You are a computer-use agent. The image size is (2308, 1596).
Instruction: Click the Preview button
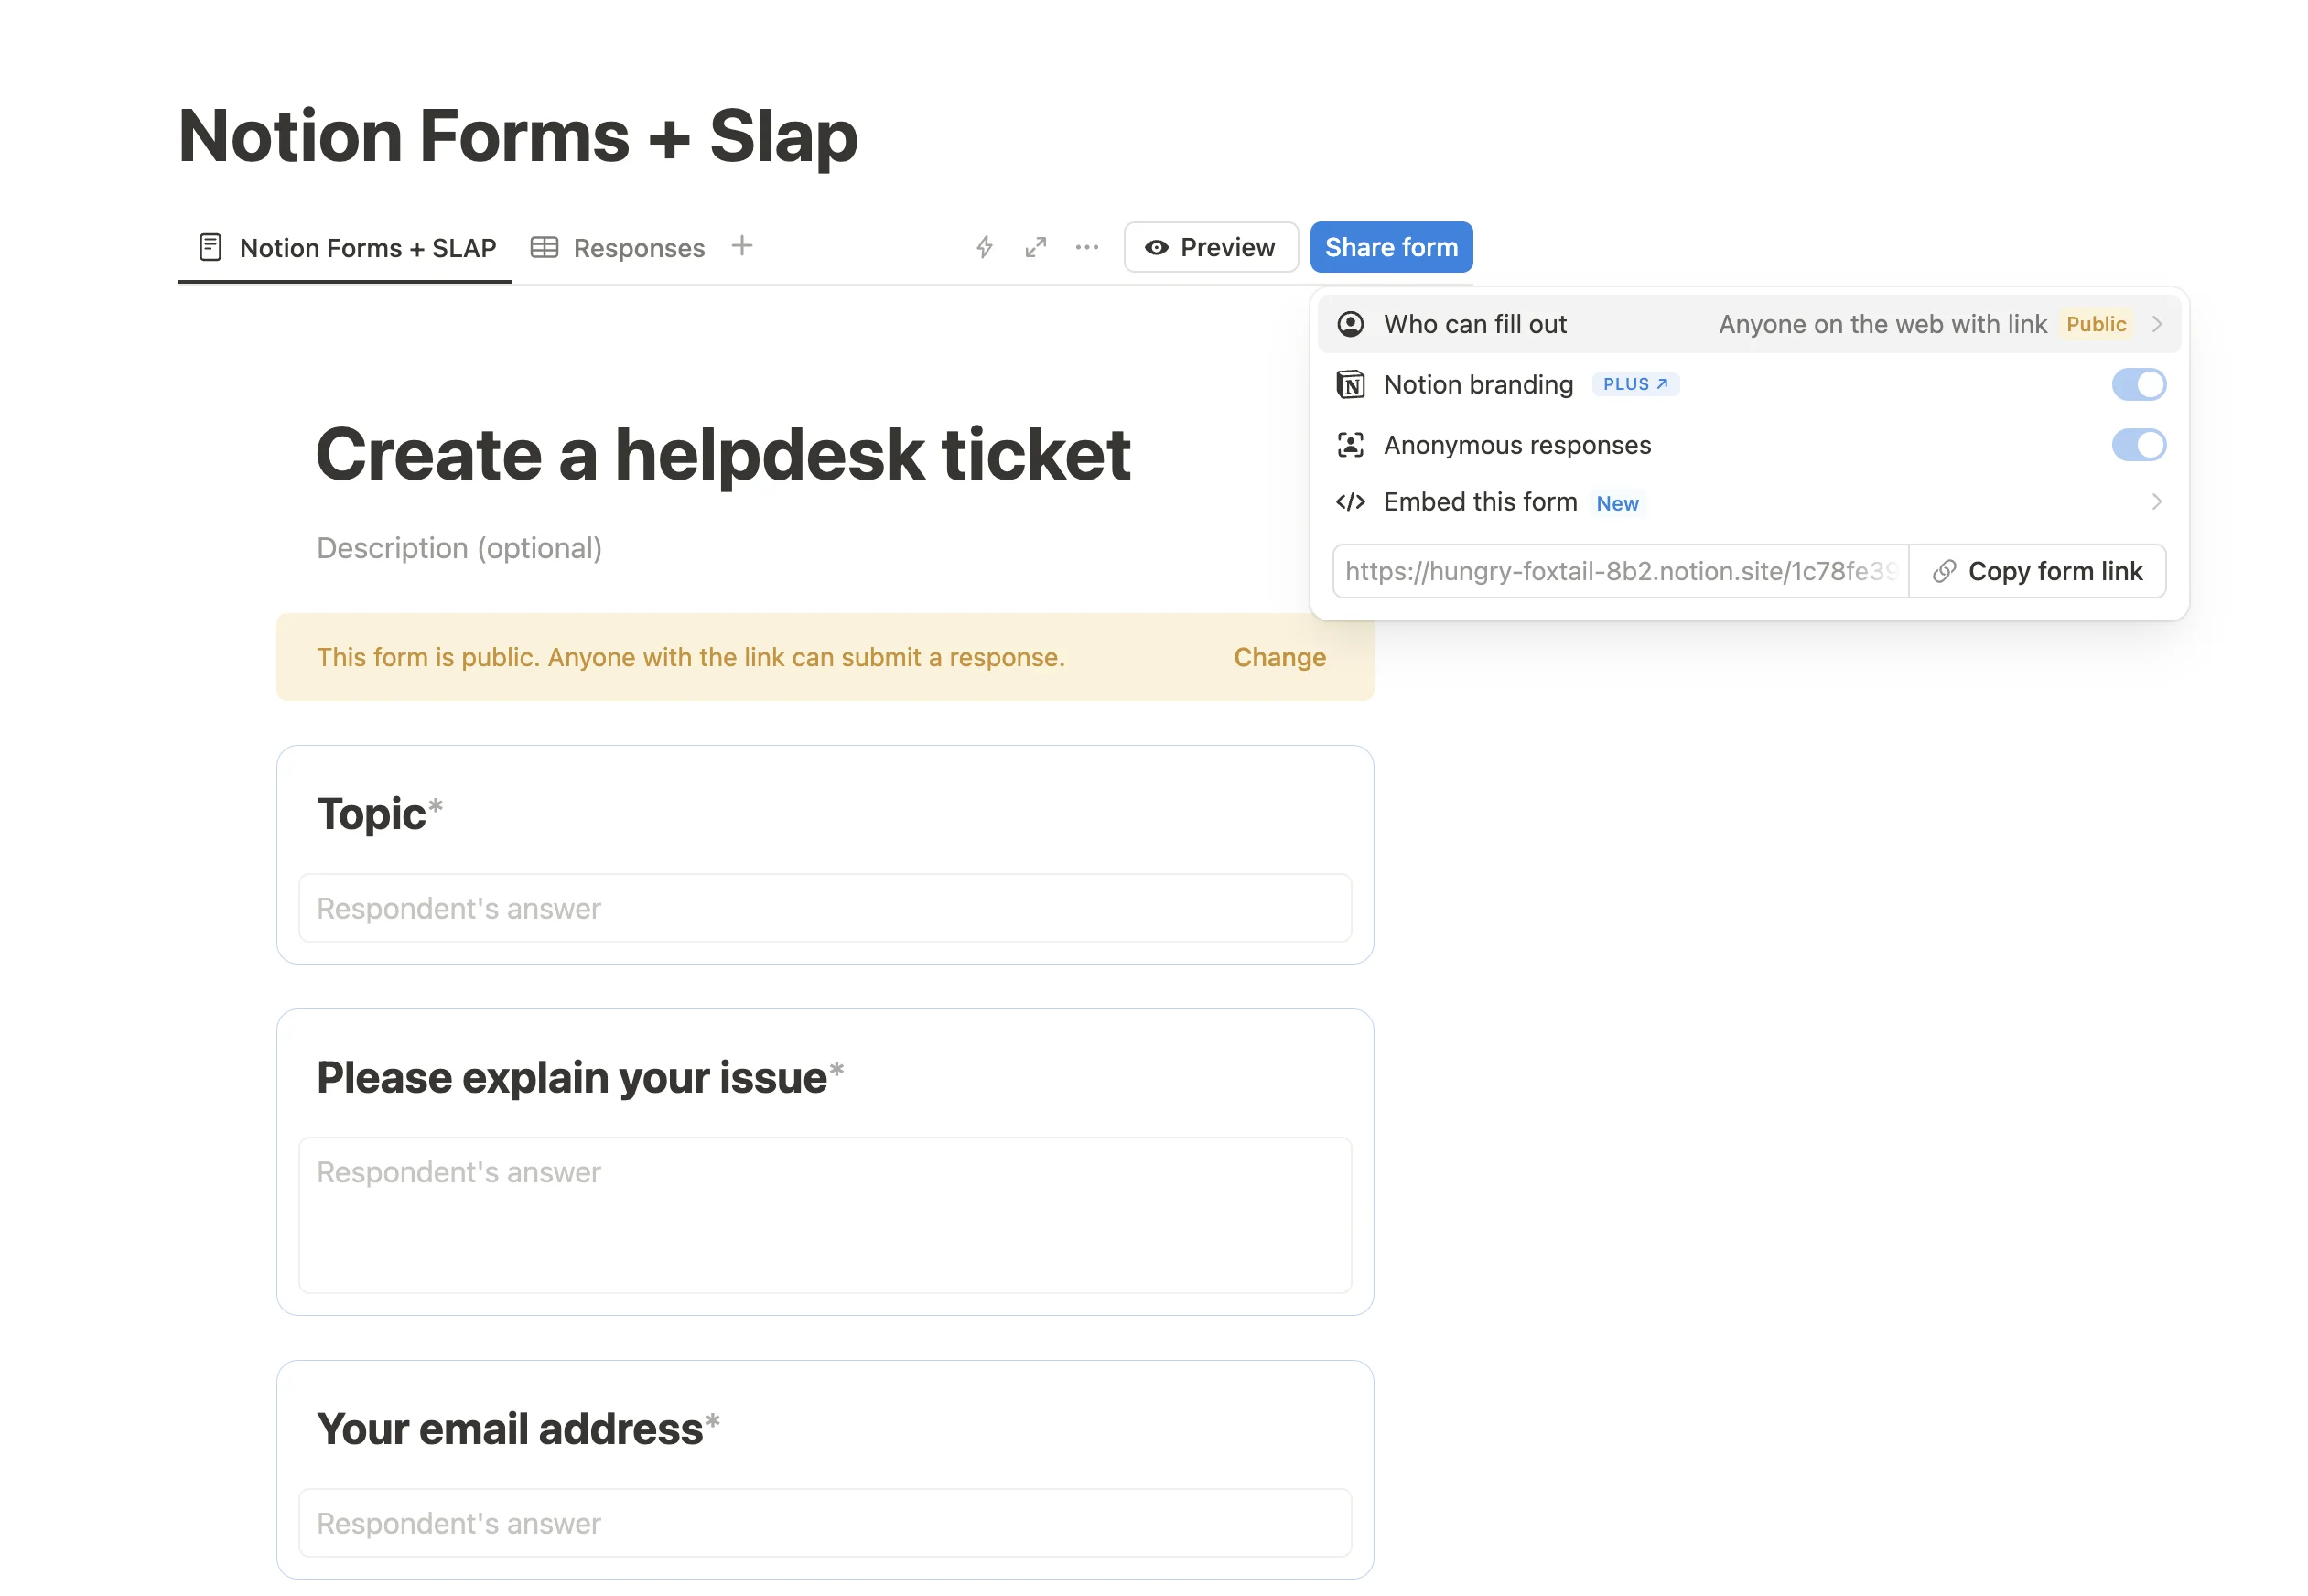pyautogui.click(x=1210, y=247)
